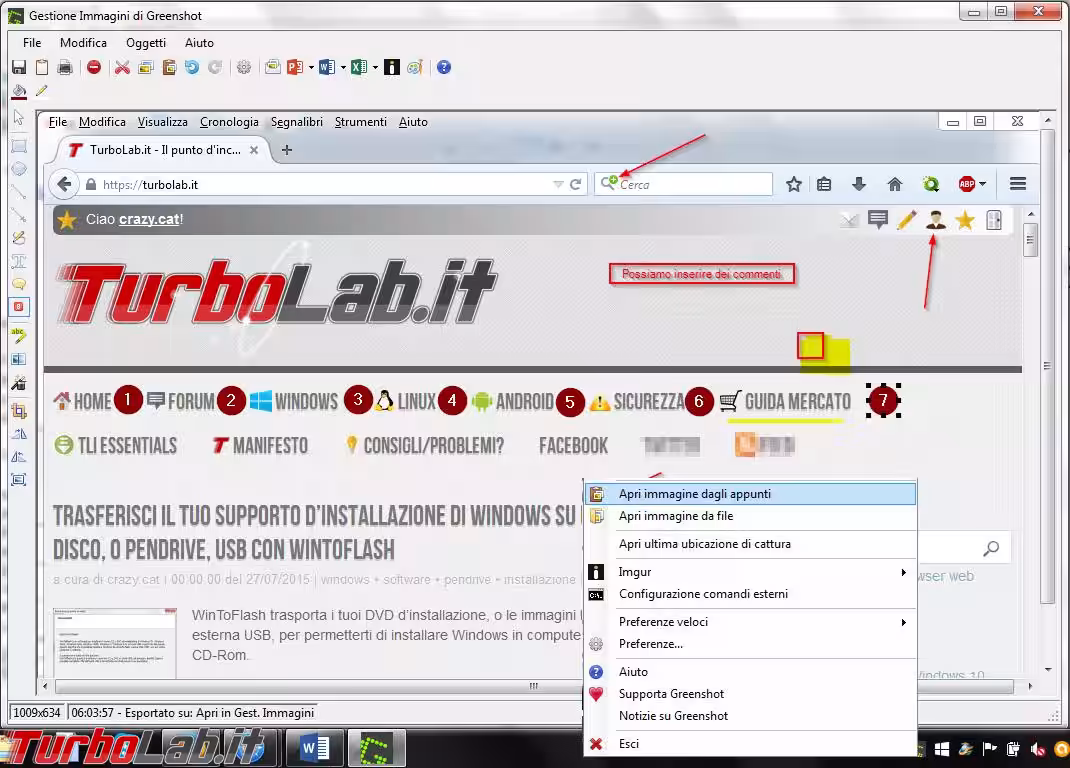Choose Apri immagine dagli appunti

pyautogui.click(x=750, y=494)
